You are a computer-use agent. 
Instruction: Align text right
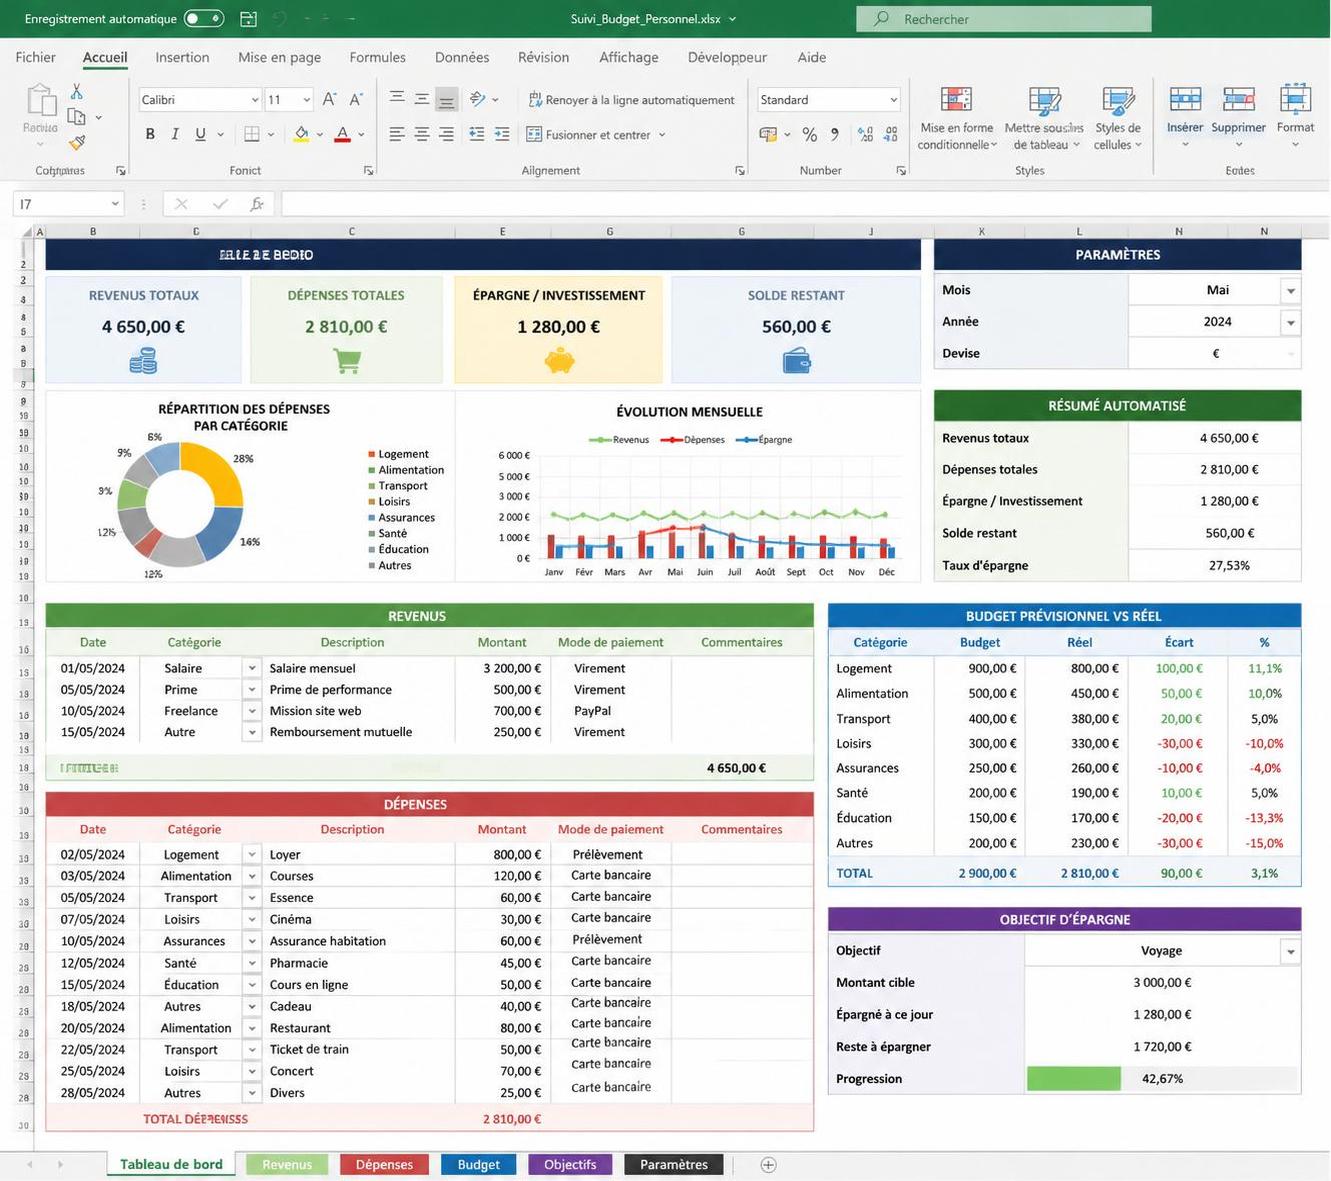point(446,134)
